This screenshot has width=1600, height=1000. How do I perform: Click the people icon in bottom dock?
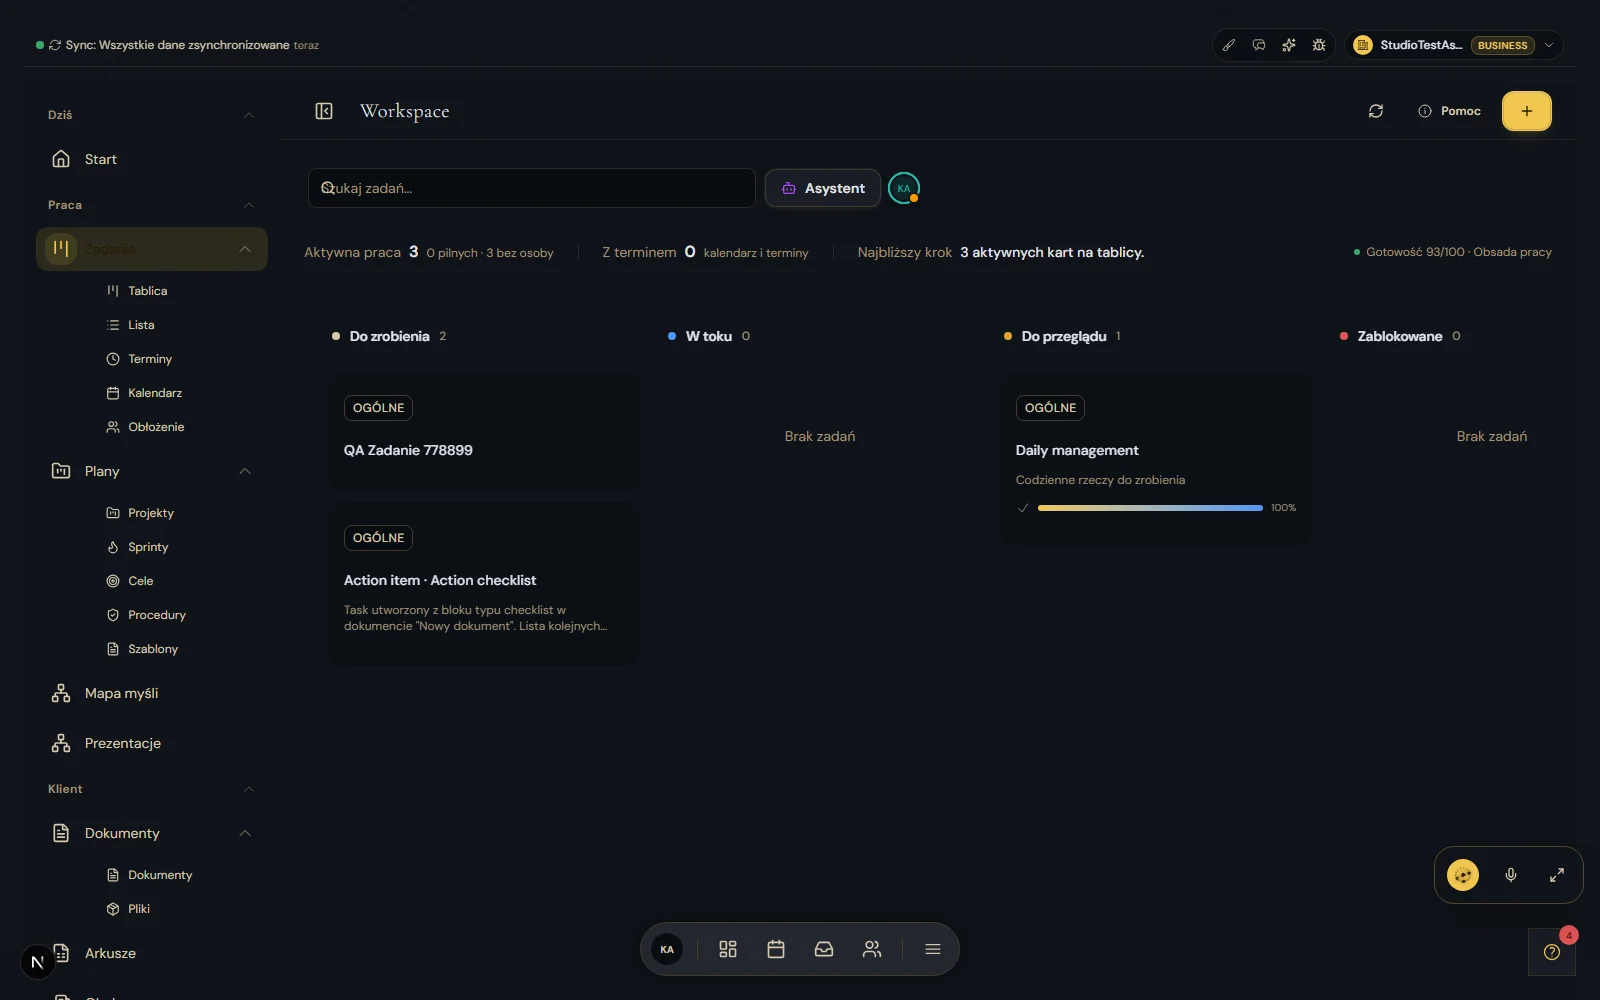click(x=872, y=949)
